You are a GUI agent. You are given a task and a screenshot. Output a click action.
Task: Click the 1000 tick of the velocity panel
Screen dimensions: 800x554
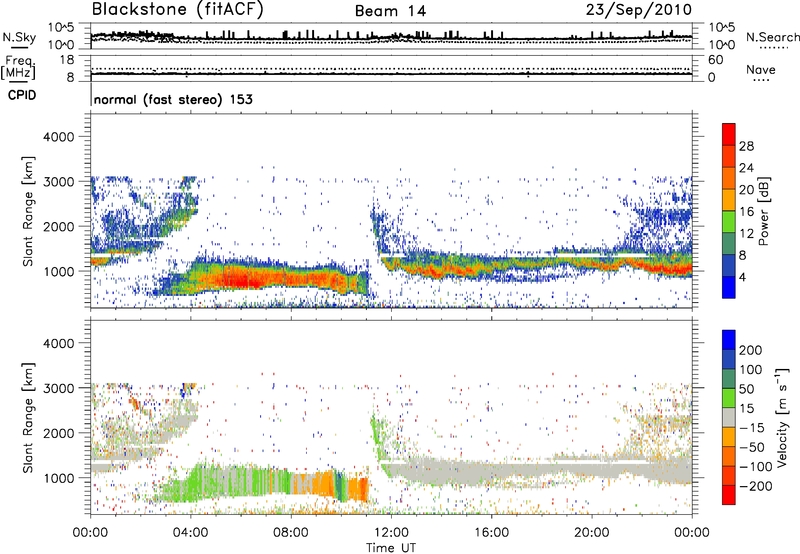(x=59, y=478)
